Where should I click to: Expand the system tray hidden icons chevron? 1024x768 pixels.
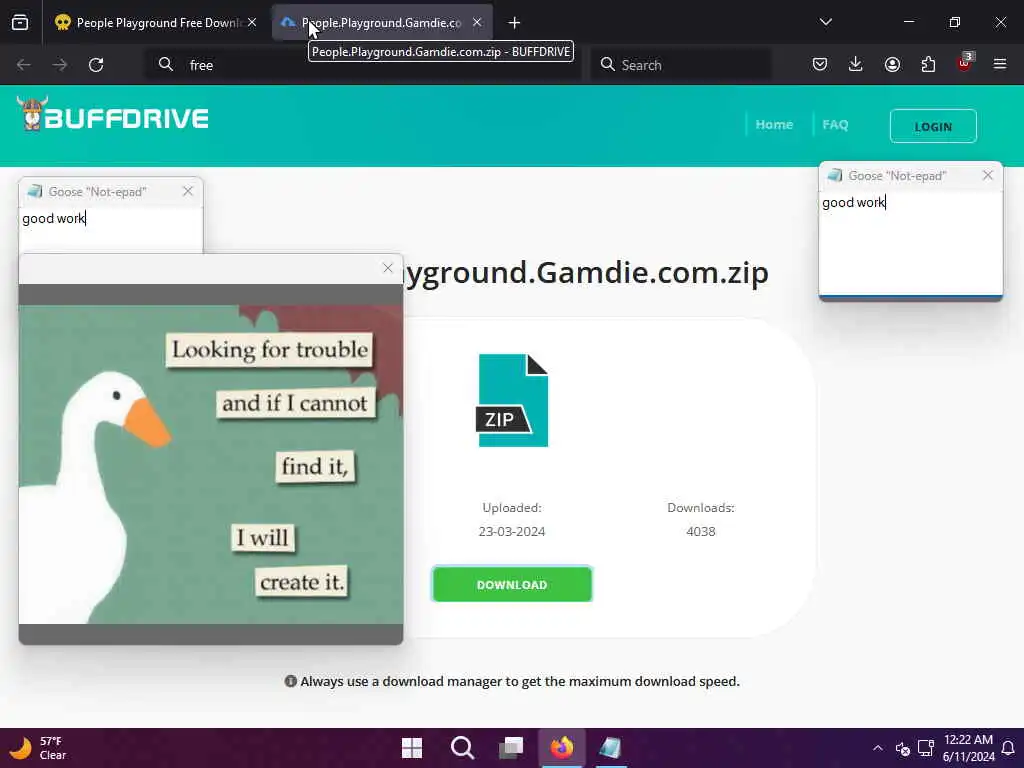pyautogui.click(x=878, y=748)
